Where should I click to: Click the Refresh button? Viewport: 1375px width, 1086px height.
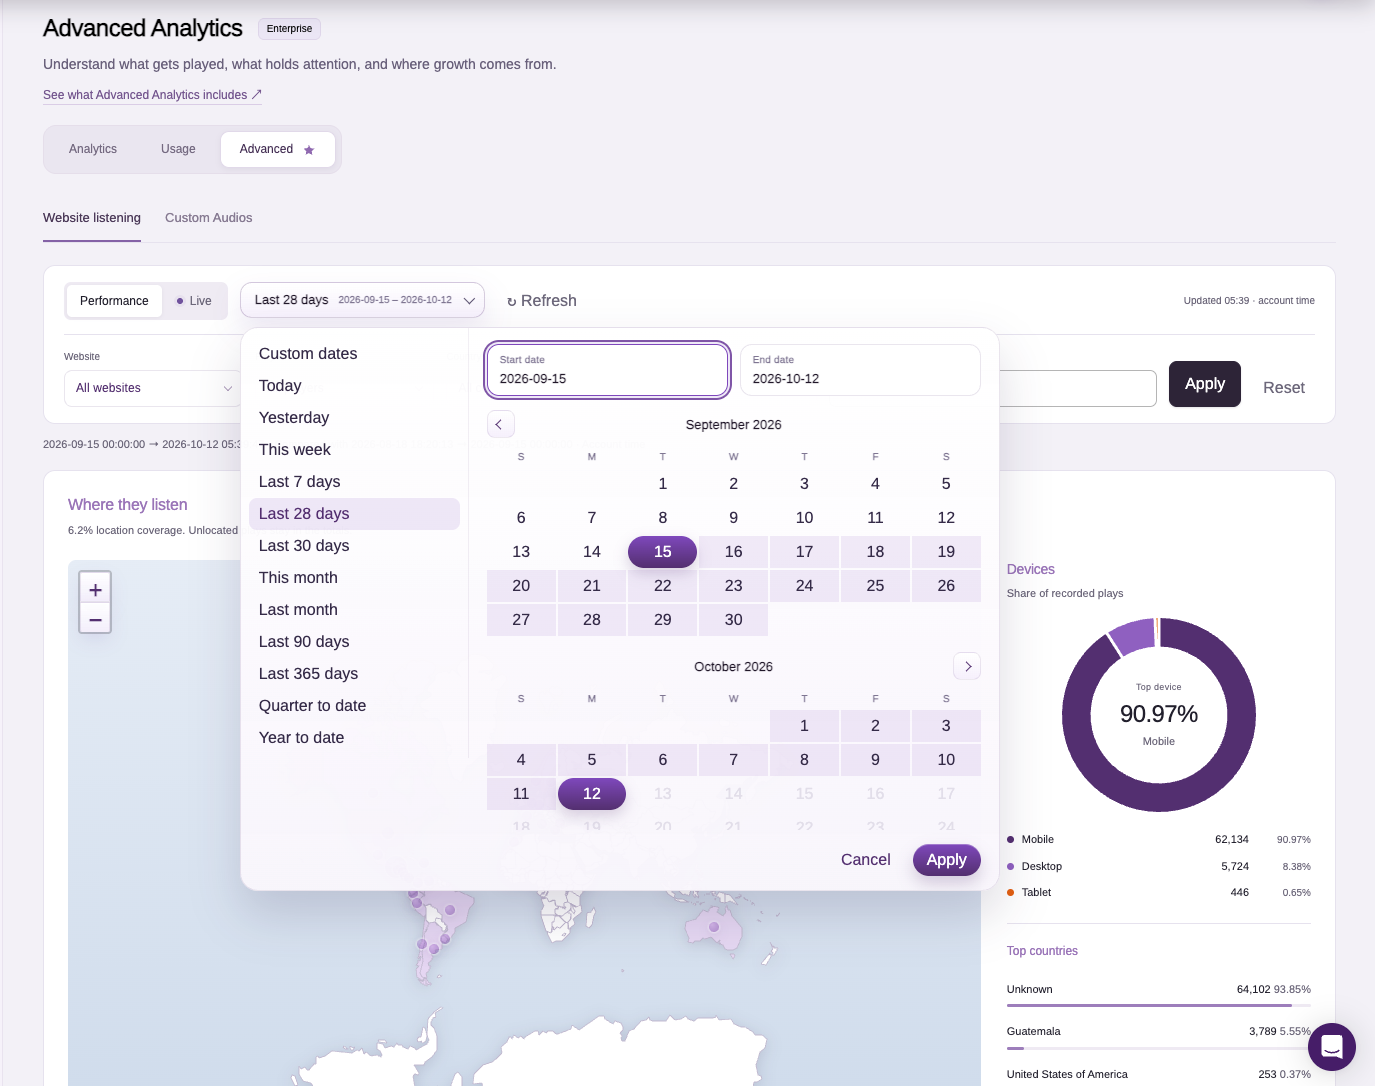(541, 301)
